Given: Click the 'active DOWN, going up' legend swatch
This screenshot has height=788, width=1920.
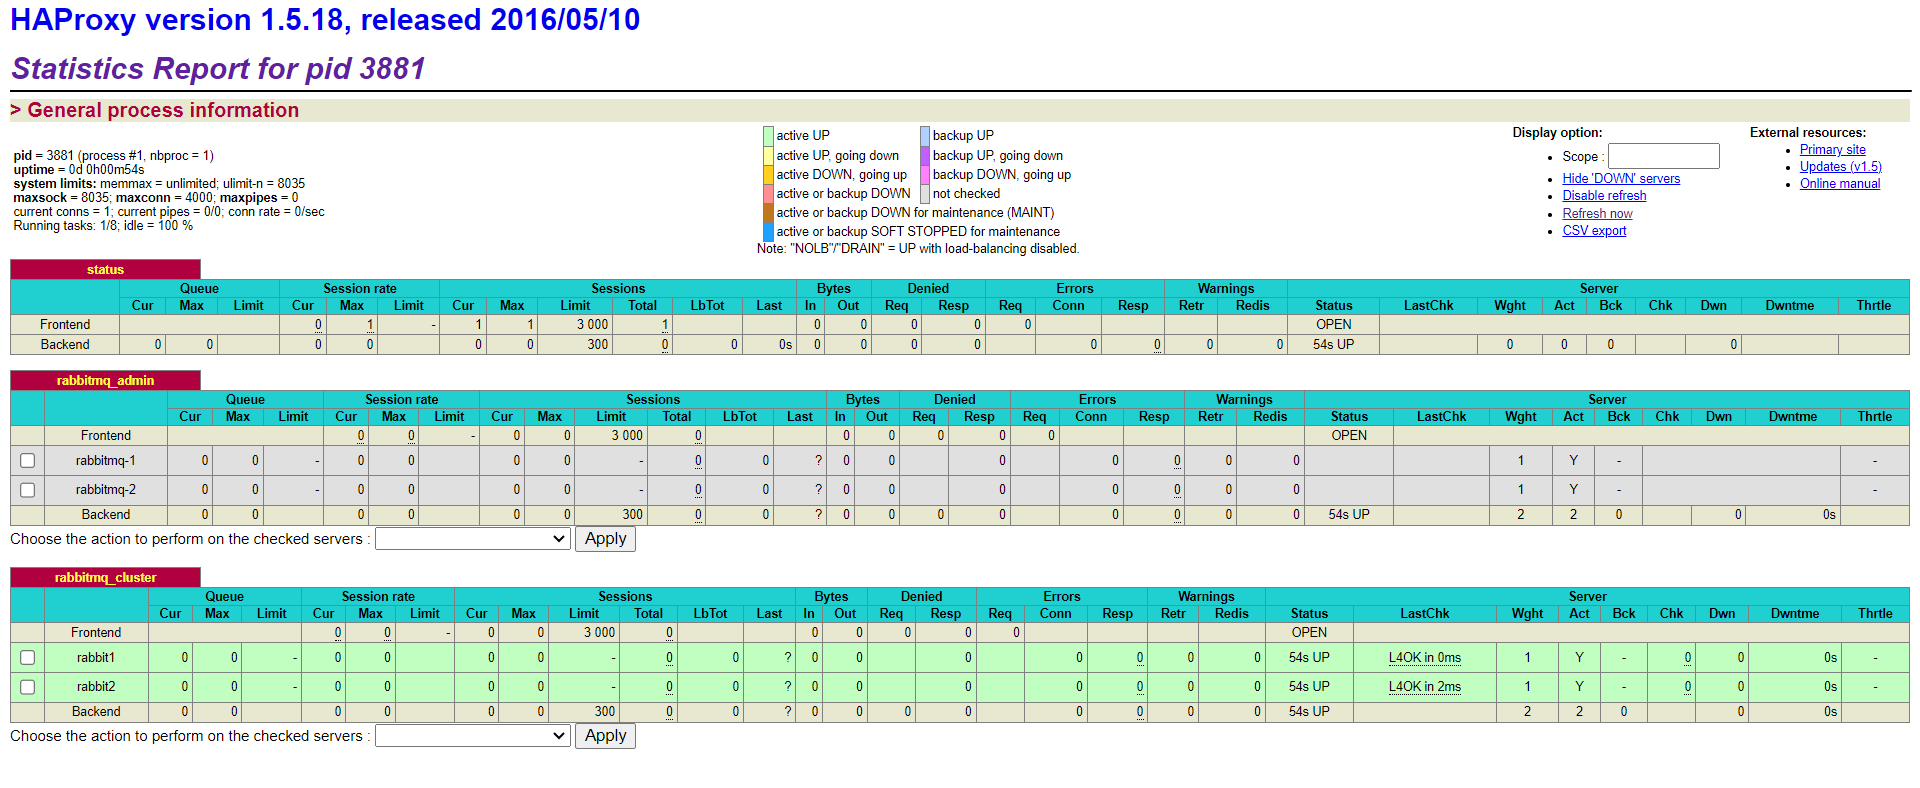Looking at the screenshot, I should [768, 175].
